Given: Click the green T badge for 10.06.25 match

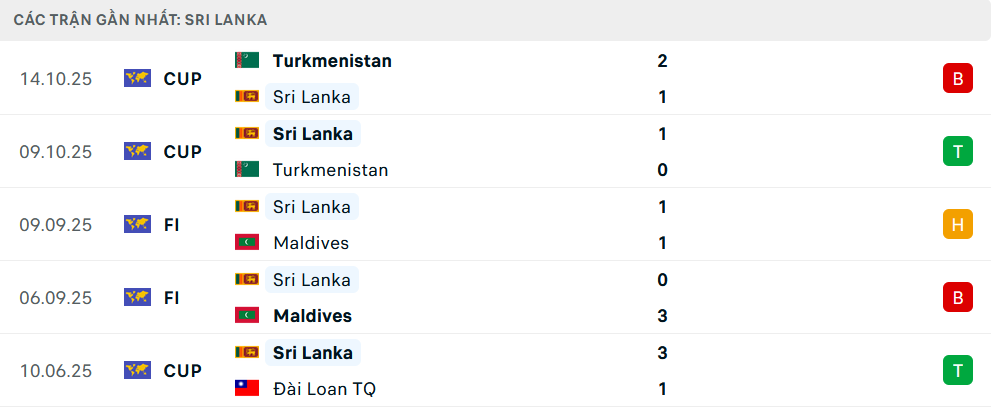Looking at the screenshot, I should coord(957,370).
